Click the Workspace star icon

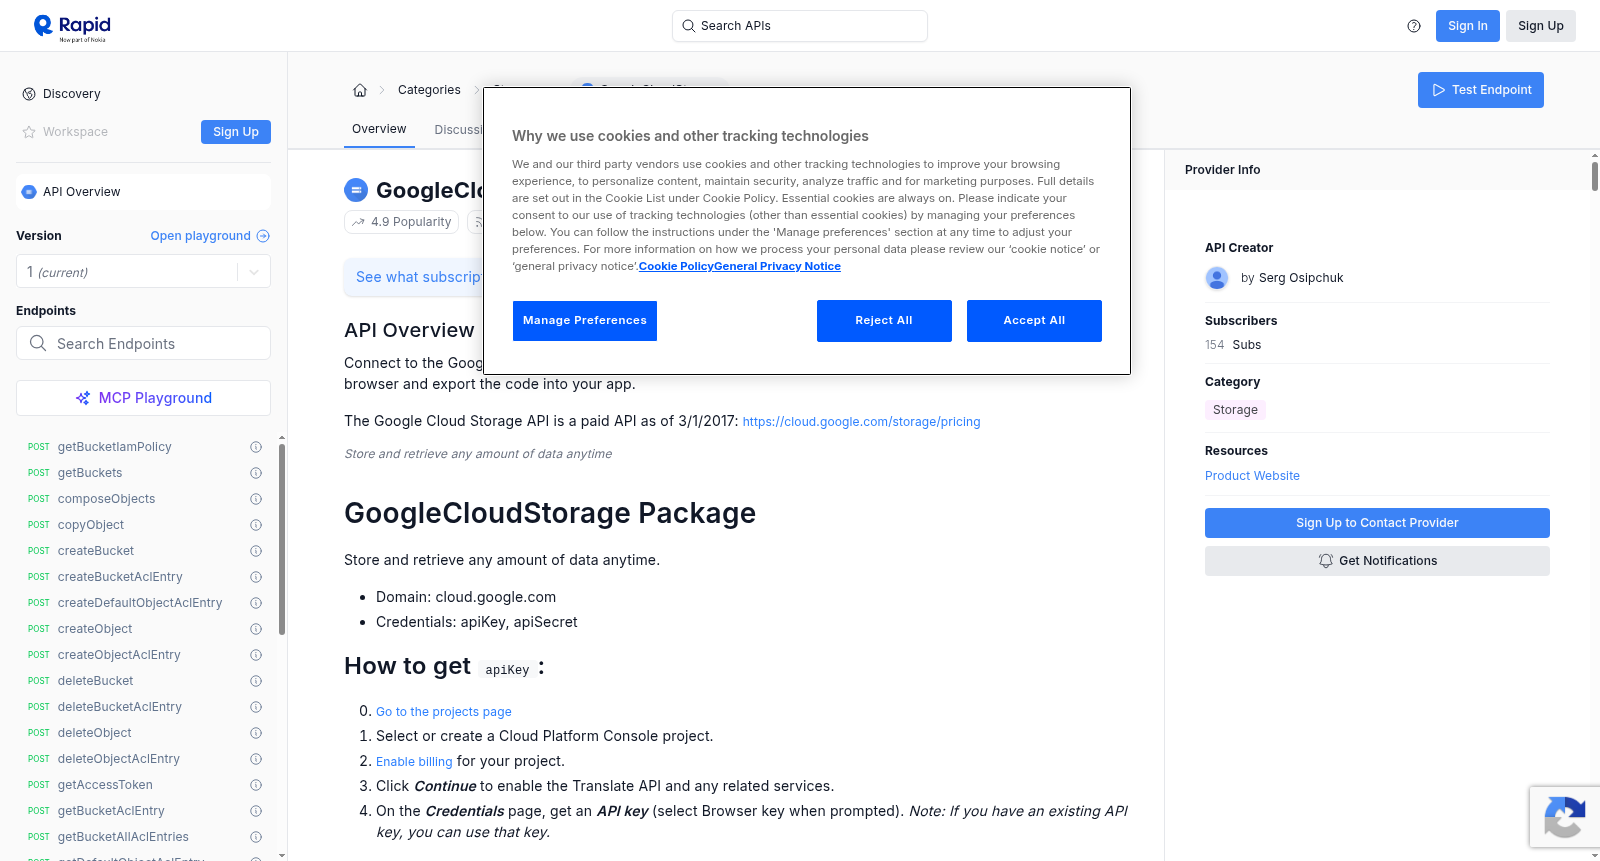click(29, 132)
